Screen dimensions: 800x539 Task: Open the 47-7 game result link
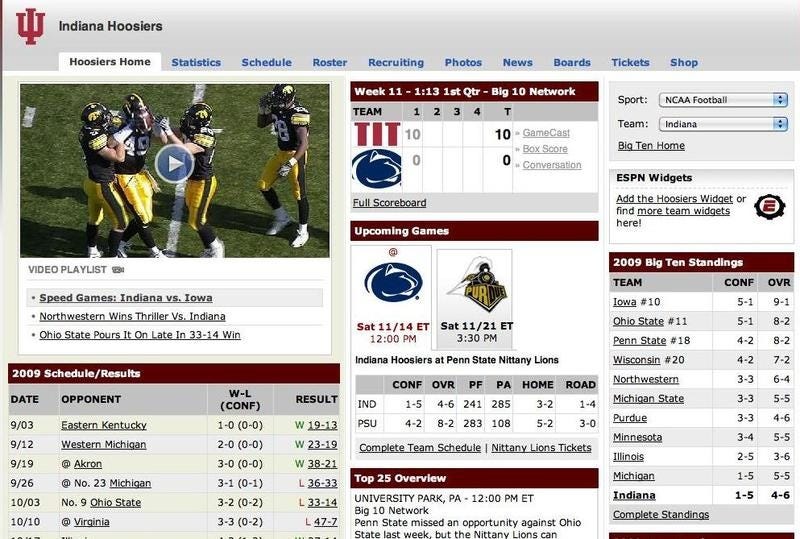(x=325, y=522)
